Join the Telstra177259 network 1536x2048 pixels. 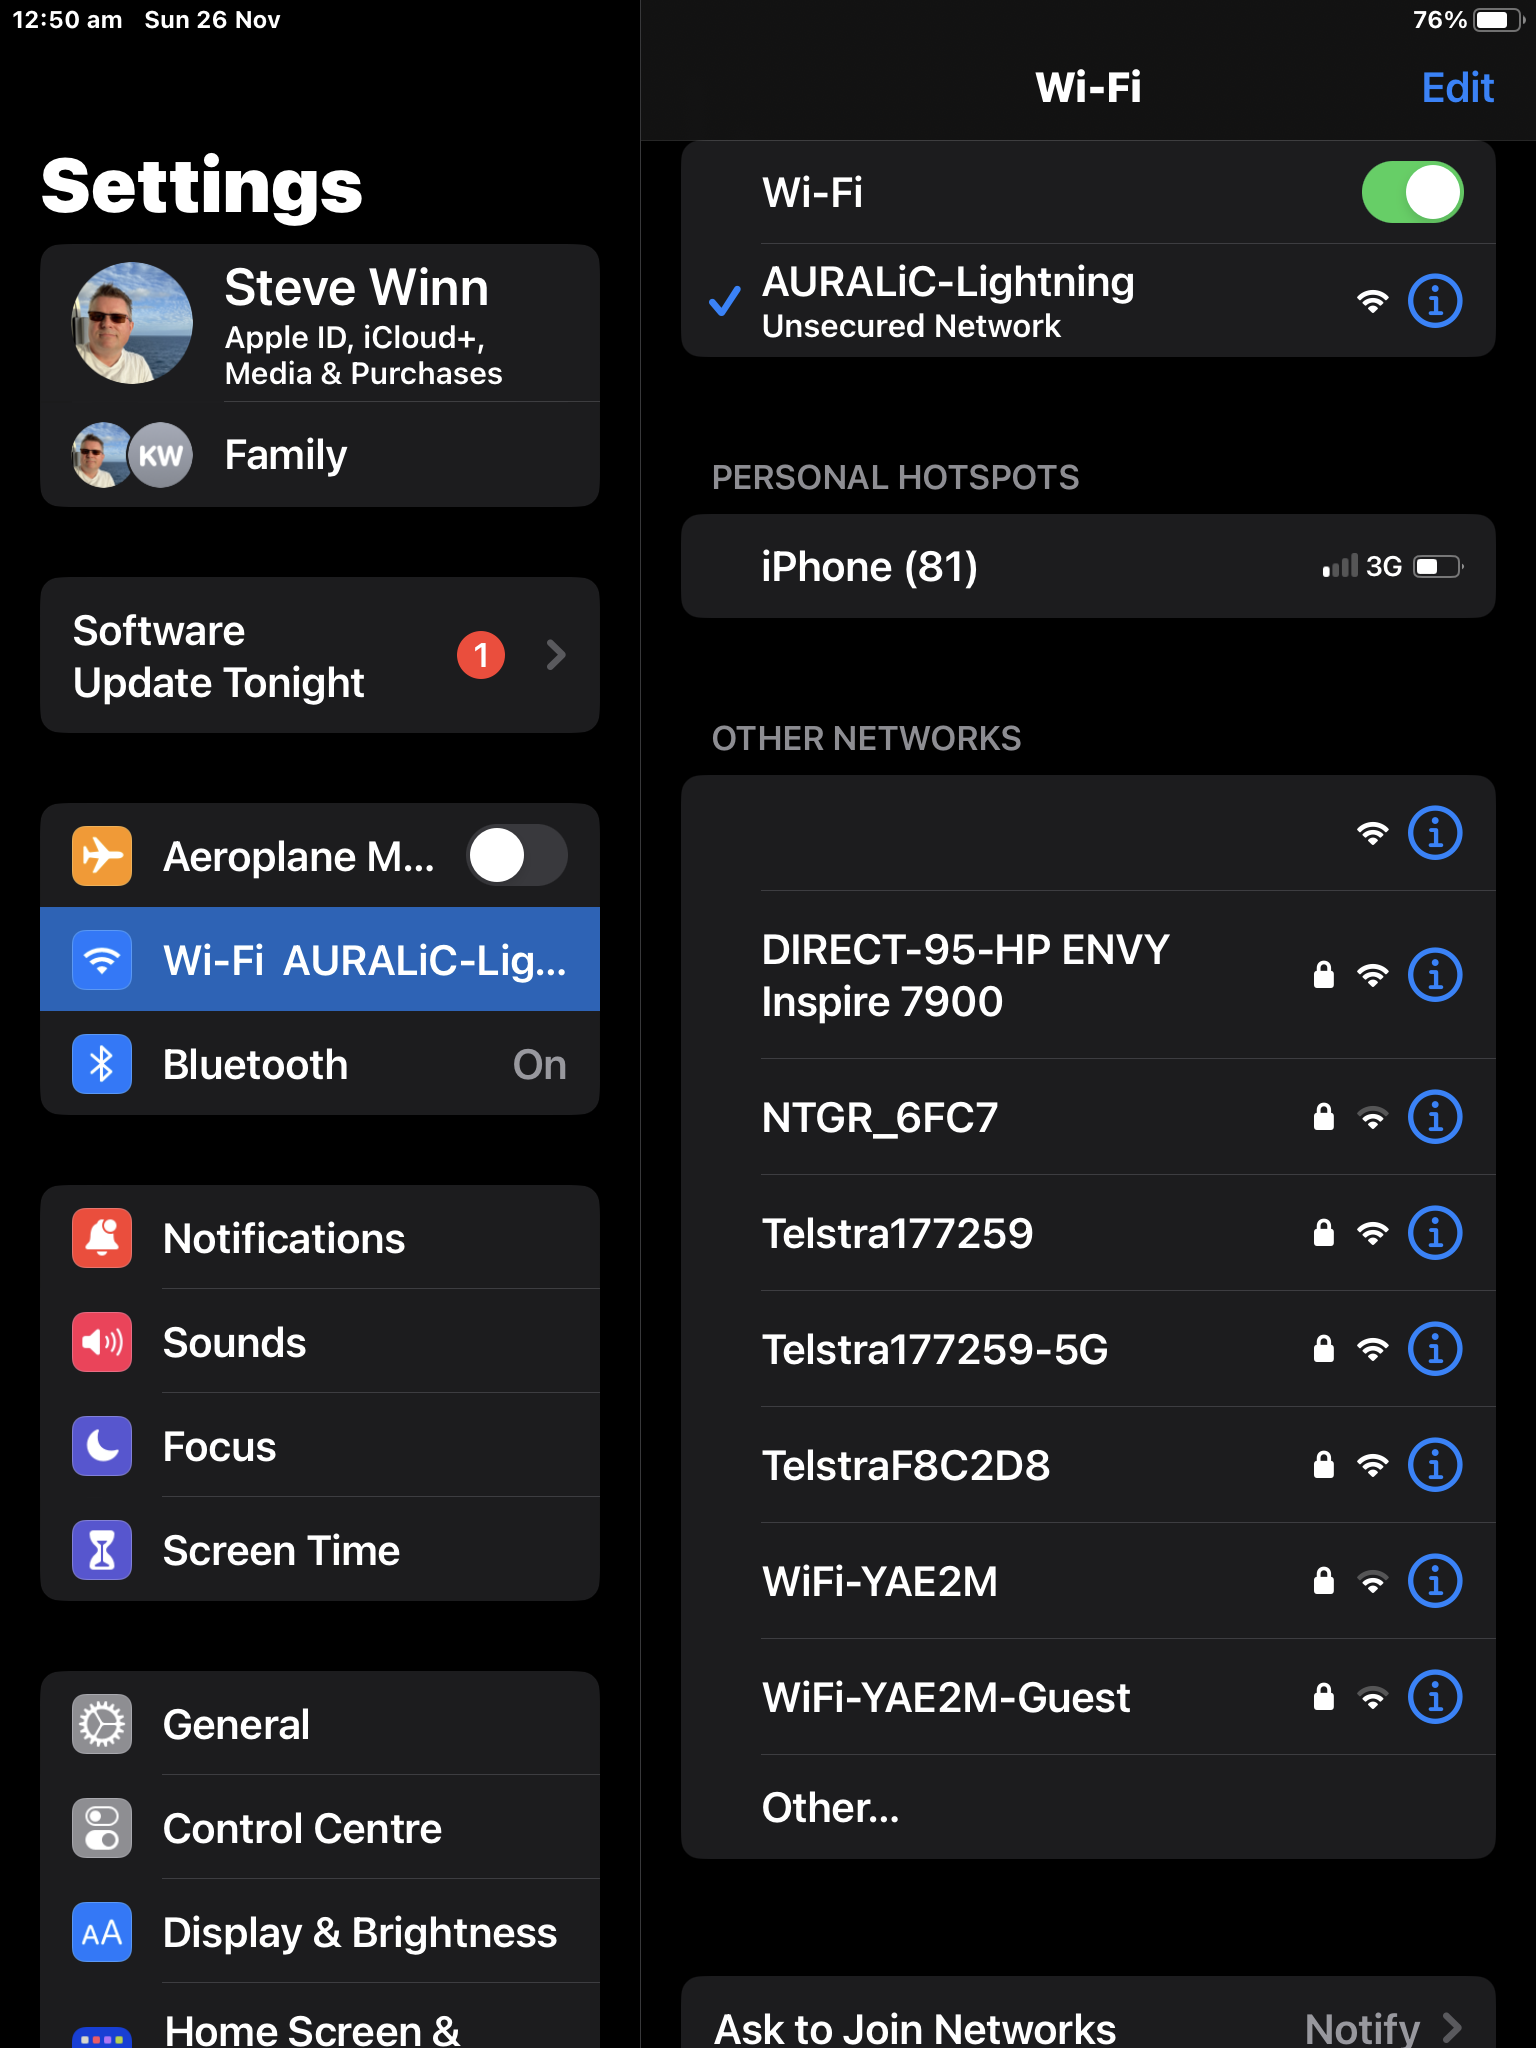(x=1088, y=1233)
